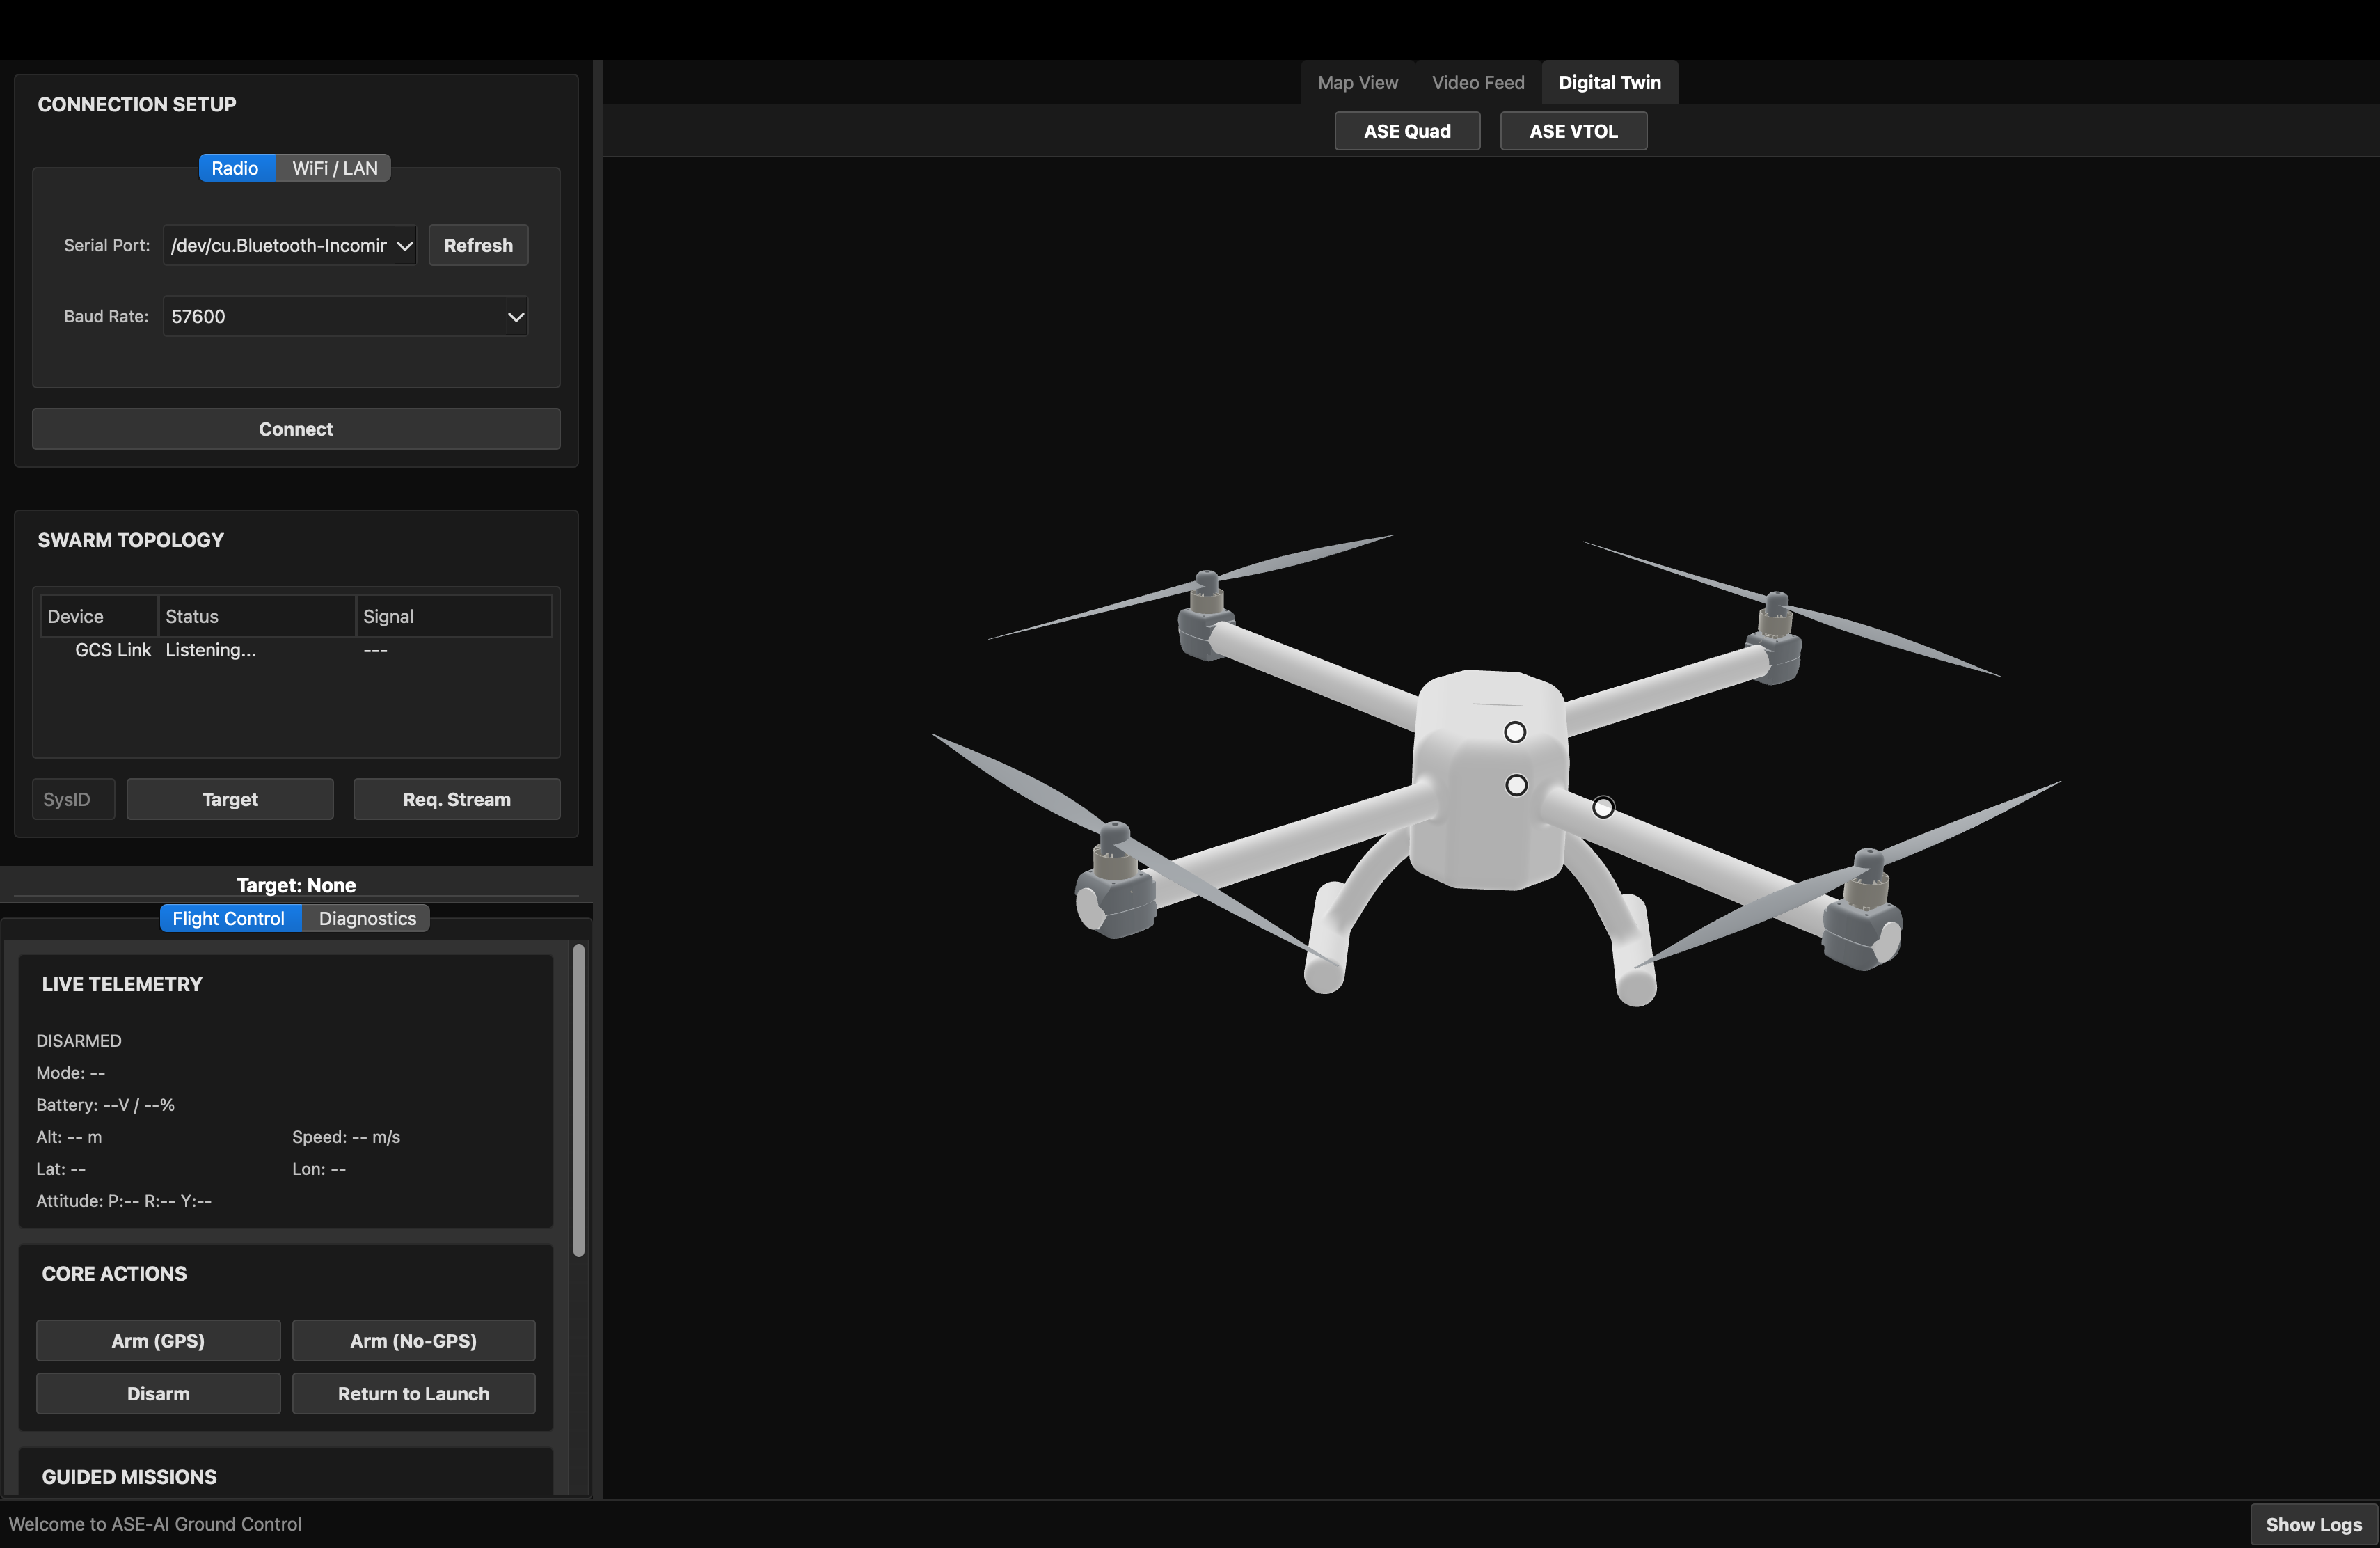Click Arm (GPS) under Core Actions
The height and width of the screenshot is (1548, 2380).
tap(157, 1340)
